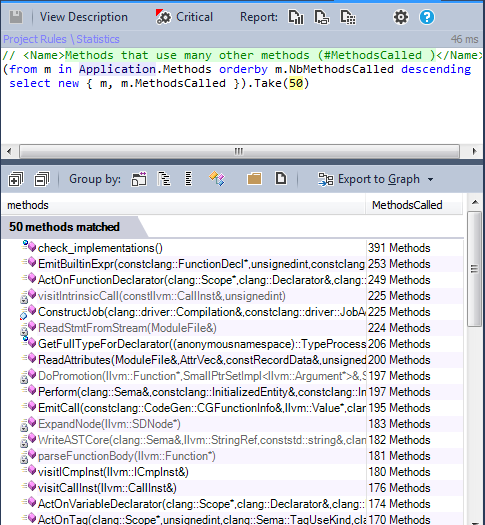
Task: Open the first Report chart icon
Action: coord(296,17)
